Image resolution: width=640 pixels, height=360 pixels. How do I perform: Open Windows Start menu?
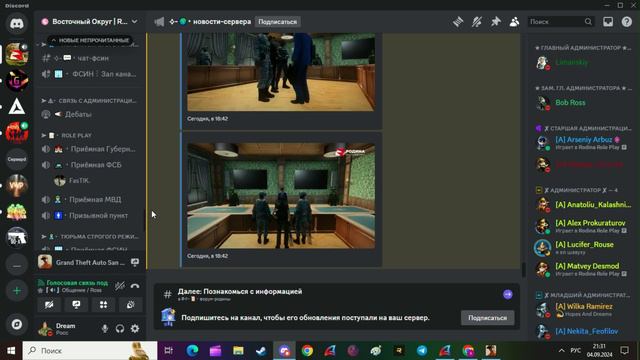click(x=11, y=351)
